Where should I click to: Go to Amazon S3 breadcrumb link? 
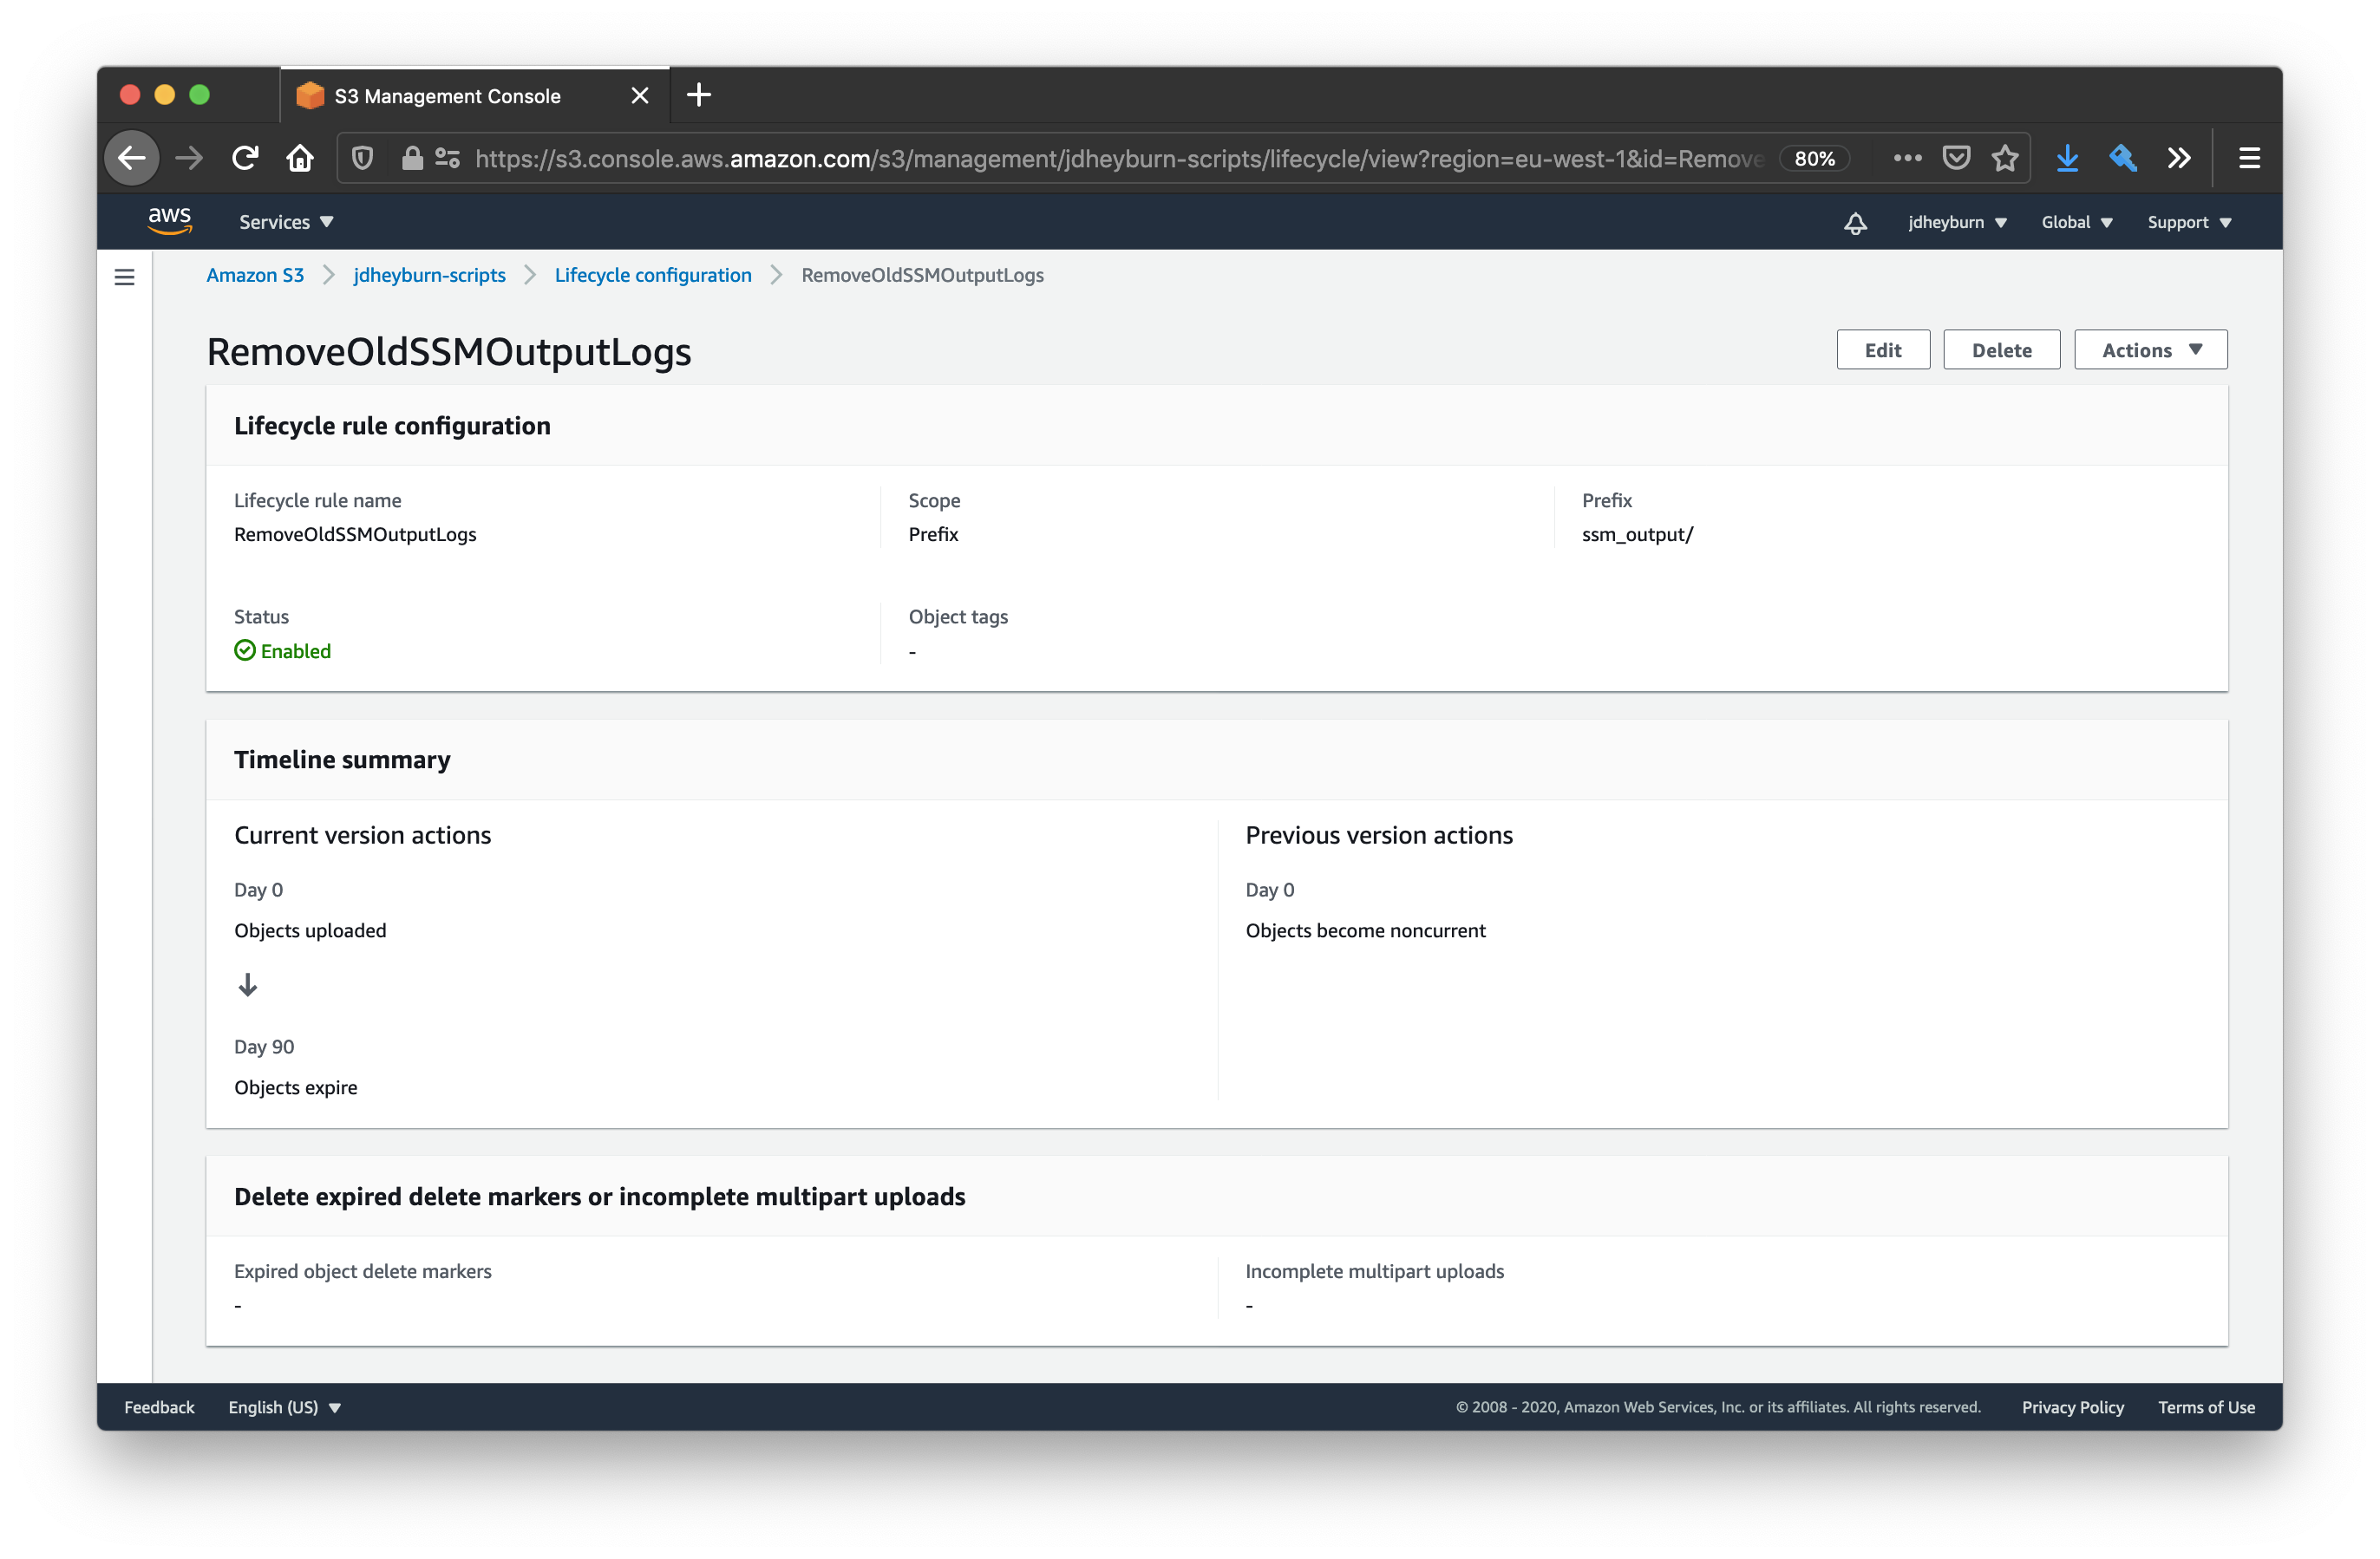tap(255, 275)
